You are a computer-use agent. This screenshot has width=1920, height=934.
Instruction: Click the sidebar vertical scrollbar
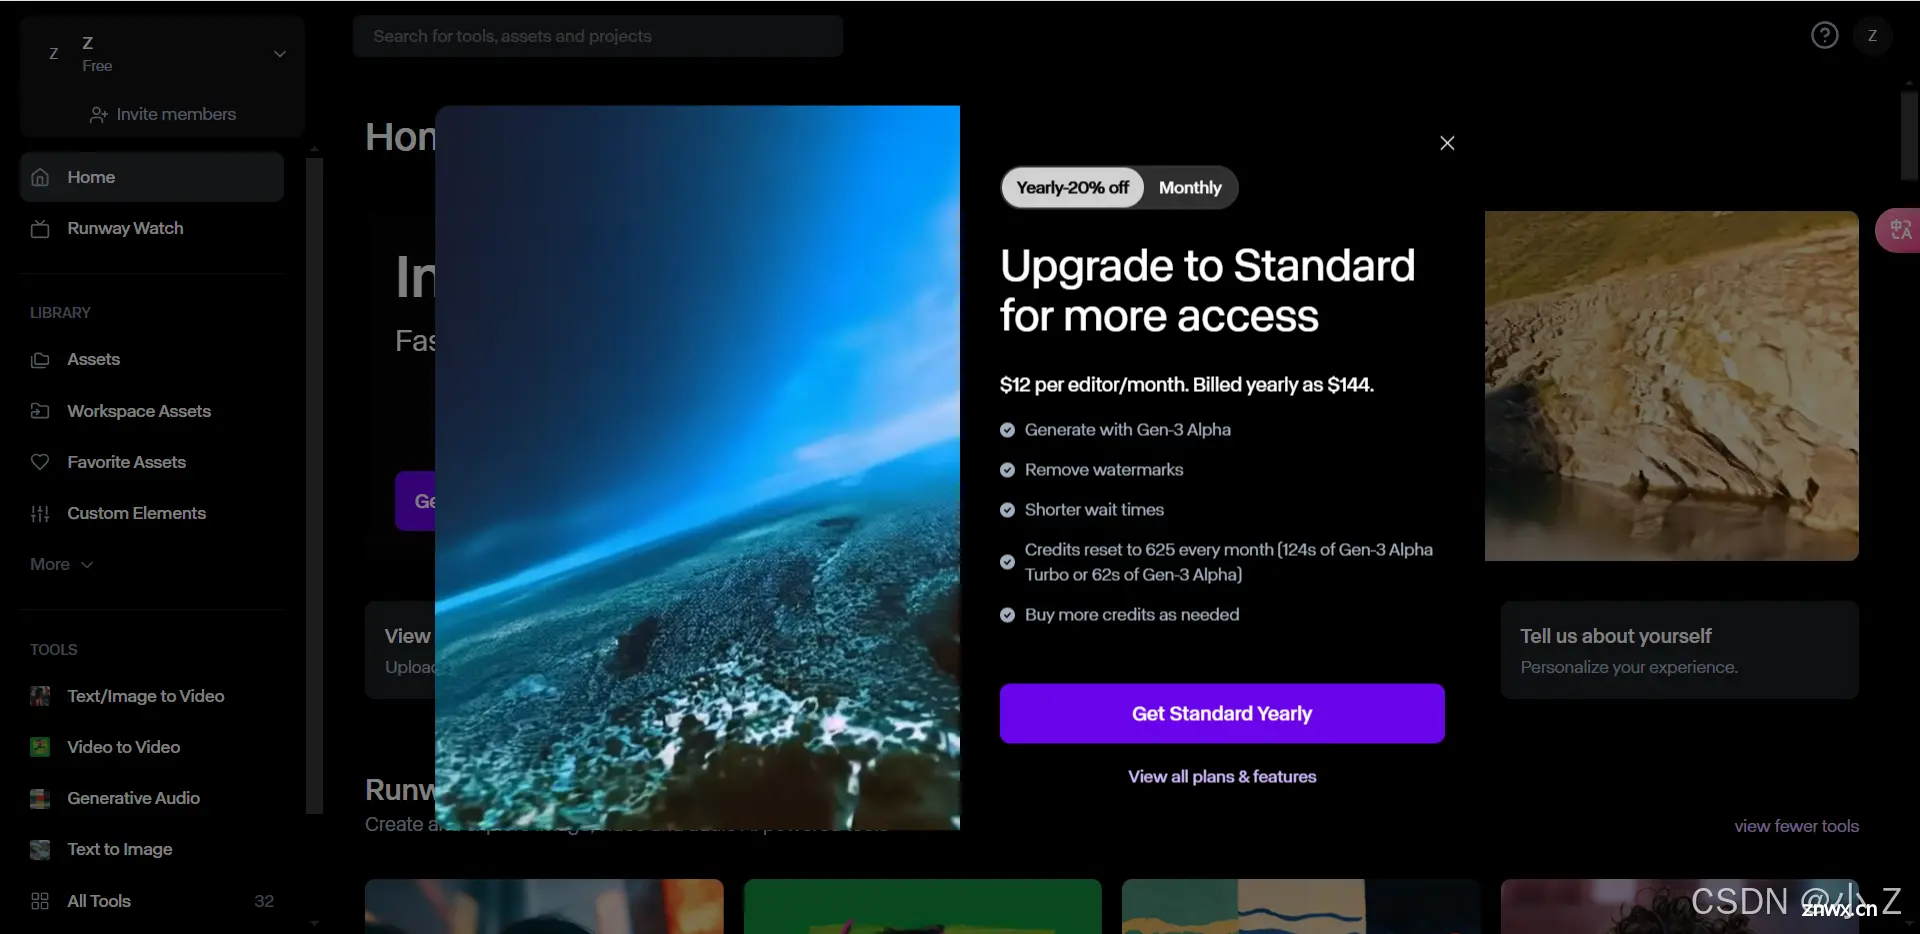tap(314, 485)
